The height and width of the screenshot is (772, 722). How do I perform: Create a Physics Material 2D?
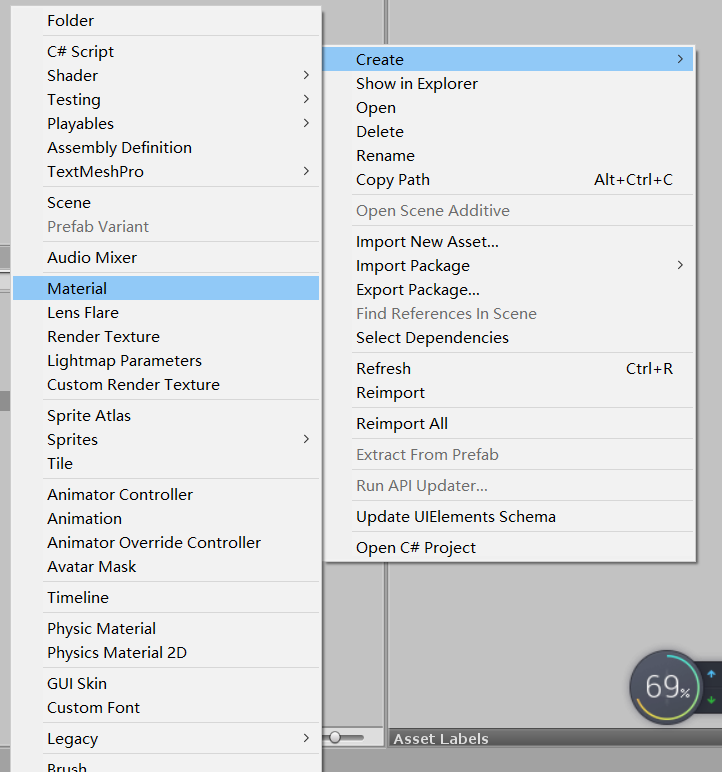click(x=166, y=653)
